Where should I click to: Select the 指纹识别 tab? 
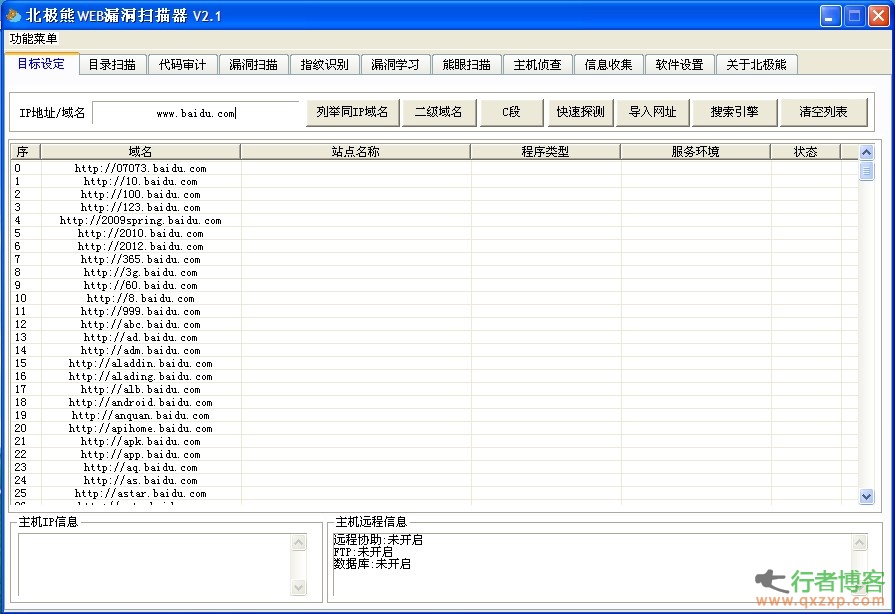pyautogui.click(x=324, y=64)
